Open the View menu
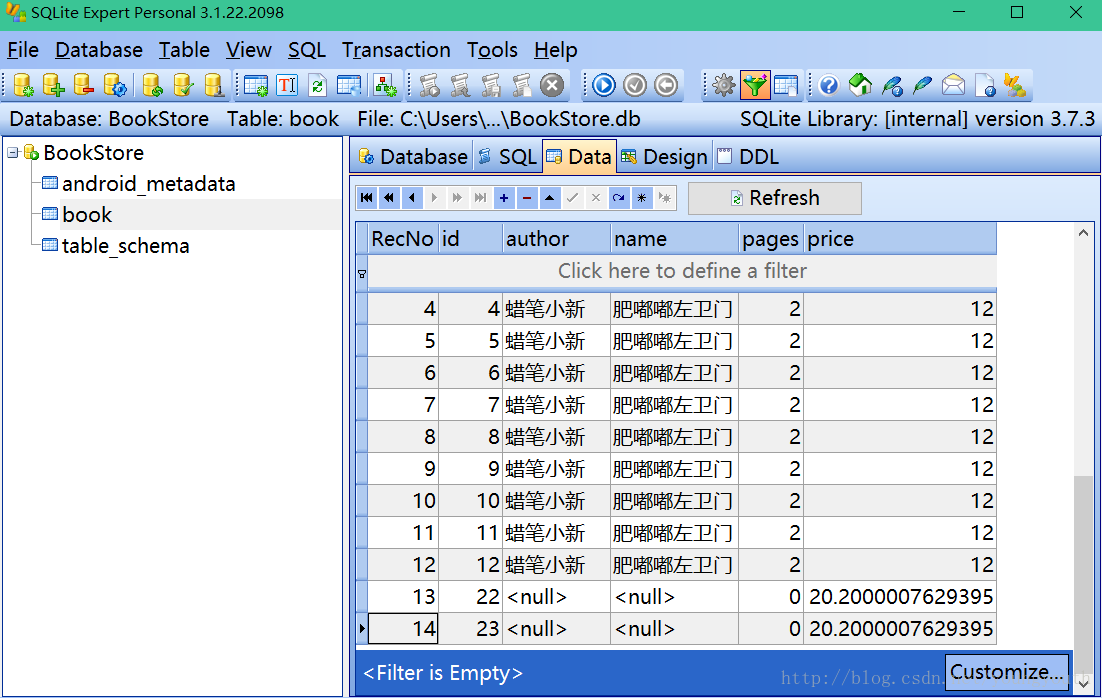Viewport: 1102px width, 698px height. [249, 50]
